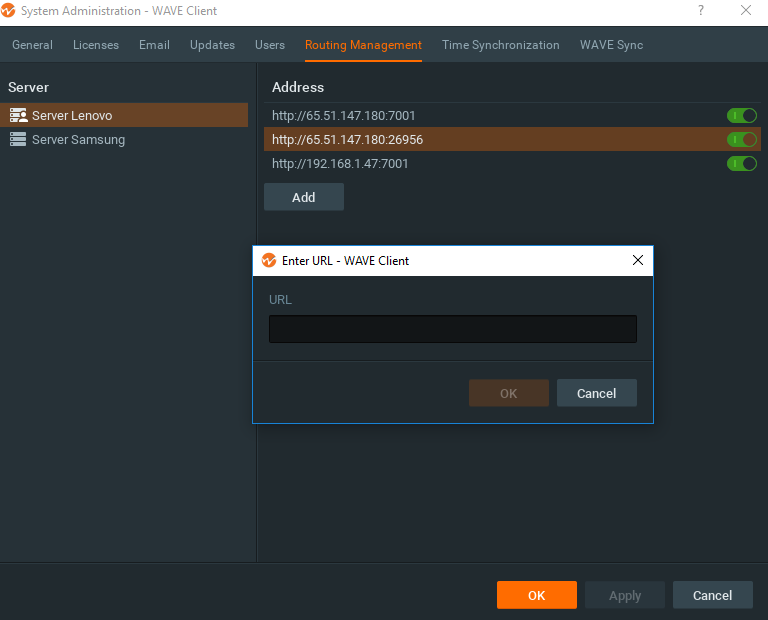Viewport: 768px width, 620px height.
Task: Click the Apply button
Action: click(624, 595)
